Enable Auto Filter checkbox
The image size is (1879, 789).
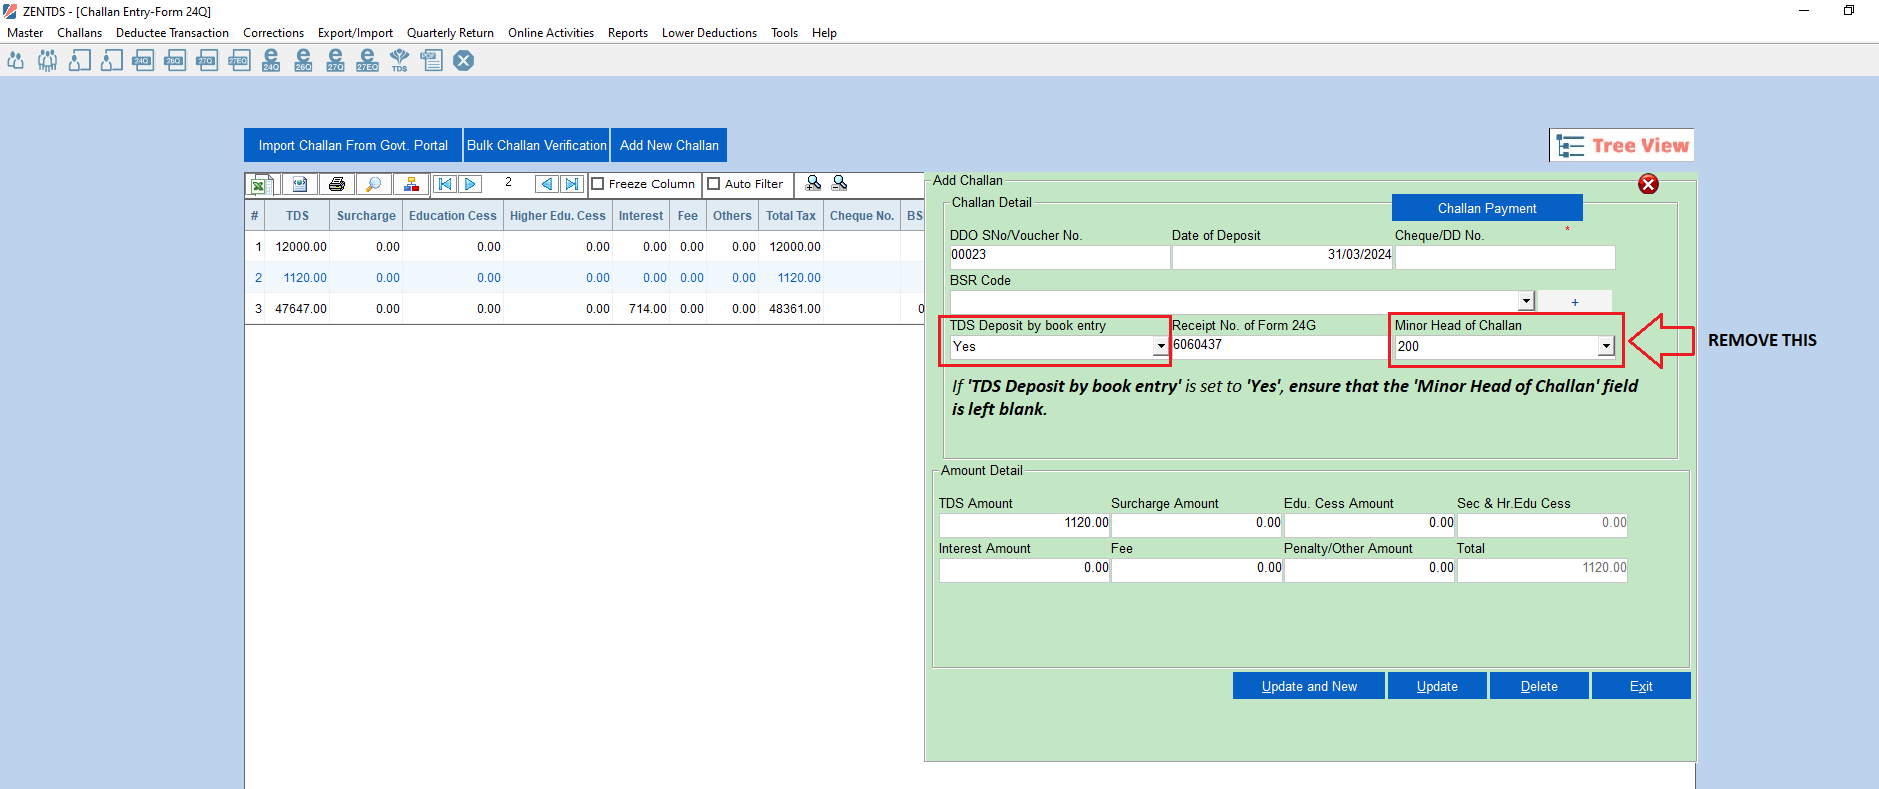(x=714, y=184)
